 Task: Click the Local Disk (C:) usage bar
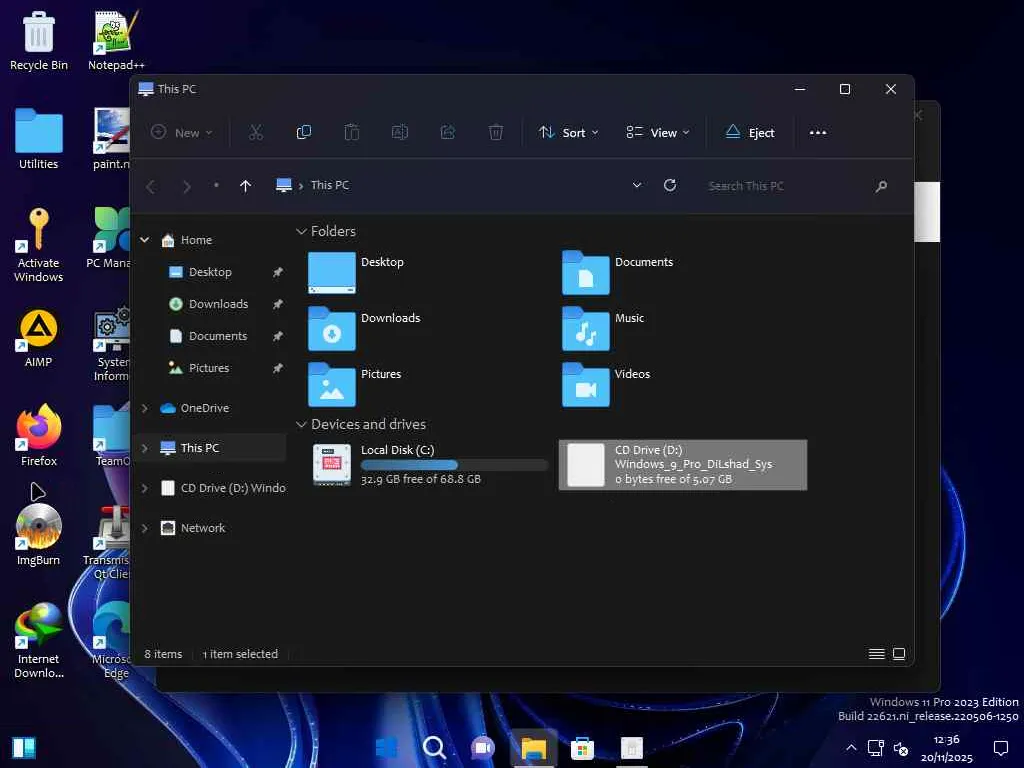(x=455, y=465)
